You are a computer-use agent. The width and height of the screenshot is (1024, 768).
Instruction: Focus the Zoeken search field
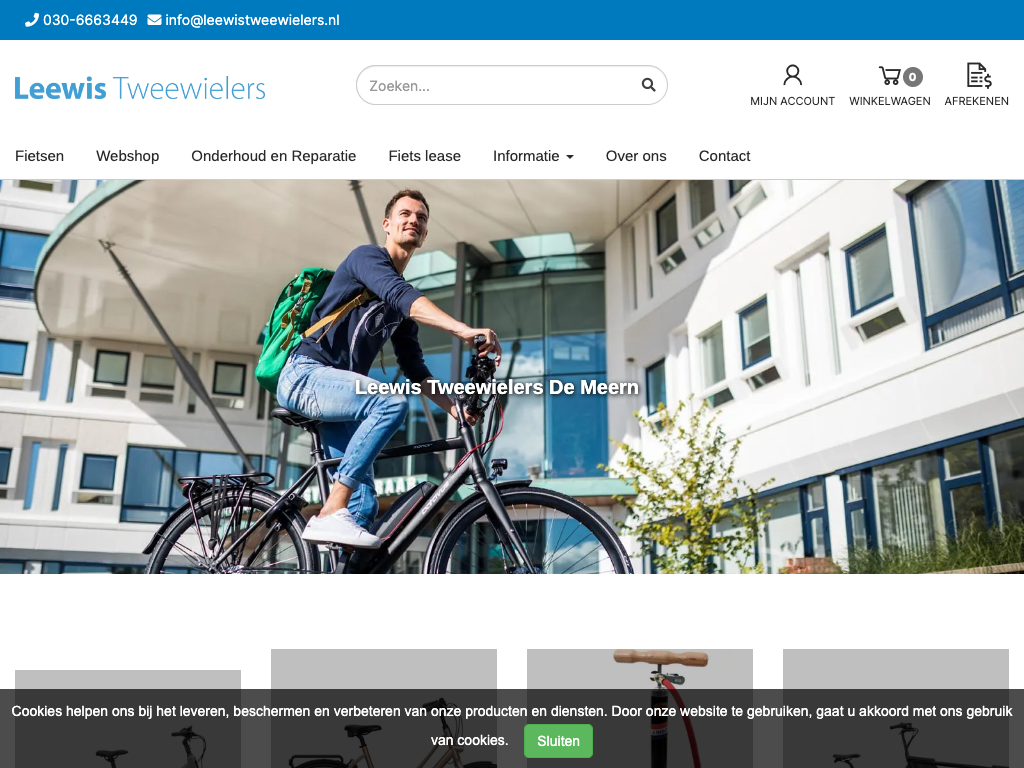[500, 86]
